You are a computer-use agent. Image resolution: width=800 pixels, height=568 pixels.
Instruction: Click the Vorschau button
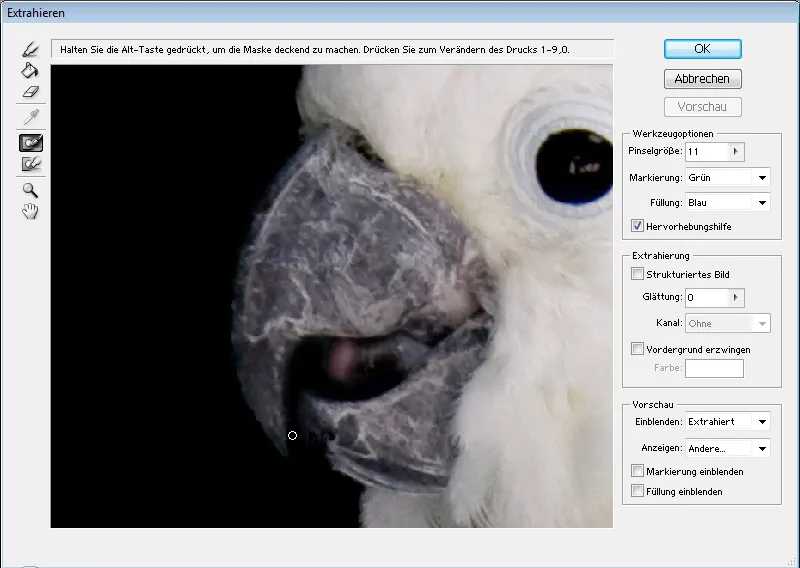click(x=703, y=107)
